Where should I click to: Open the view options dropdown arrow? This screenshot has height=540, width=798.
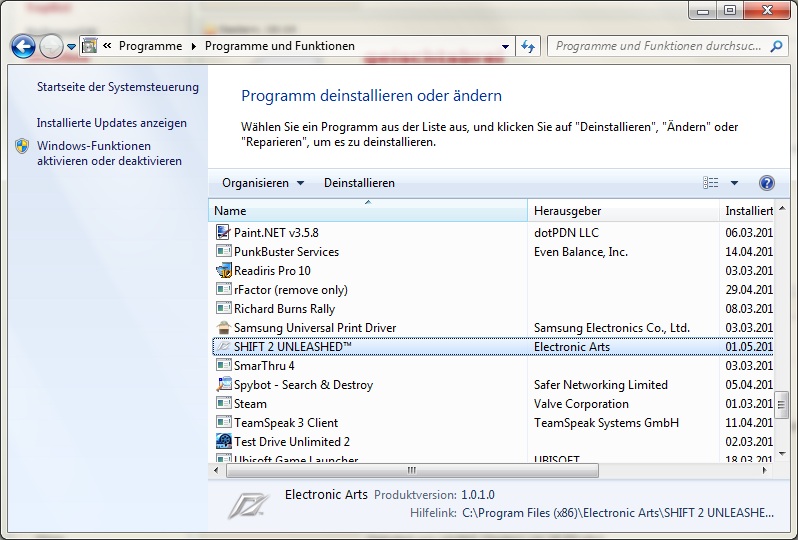734,183
